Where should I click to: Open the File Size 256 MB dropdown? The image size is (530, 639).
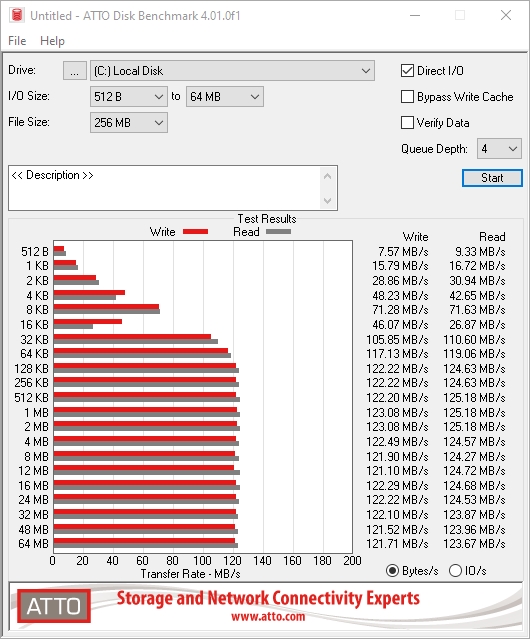(x=129, y=123)
